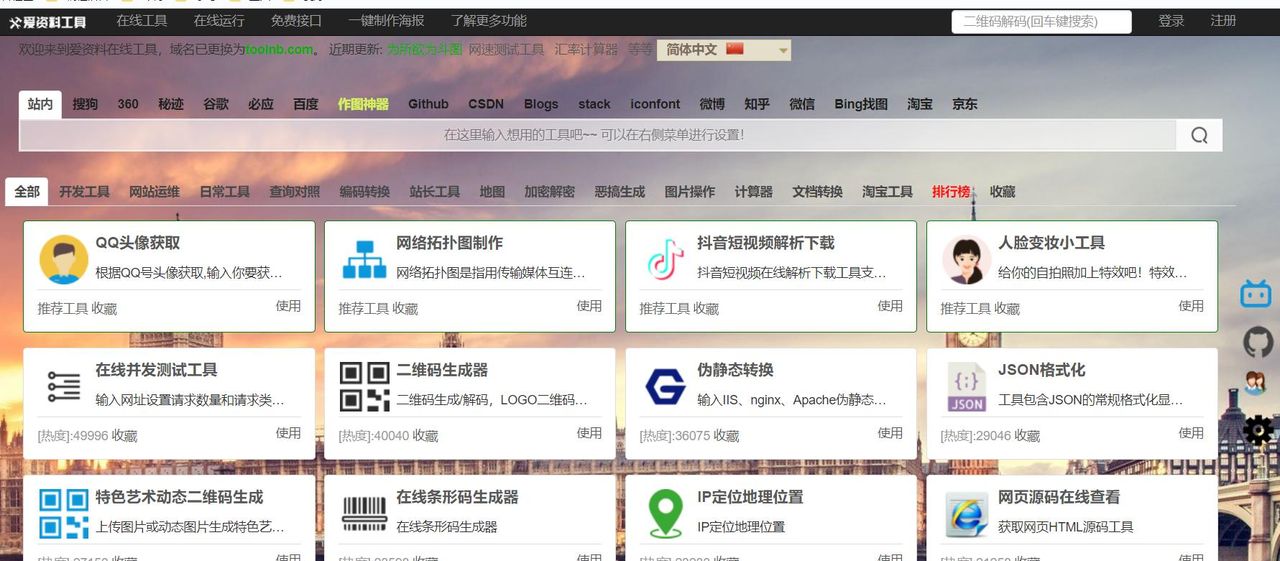
Task: Switch to the 收藏 category tab
Action: (x=1003, y=192)
